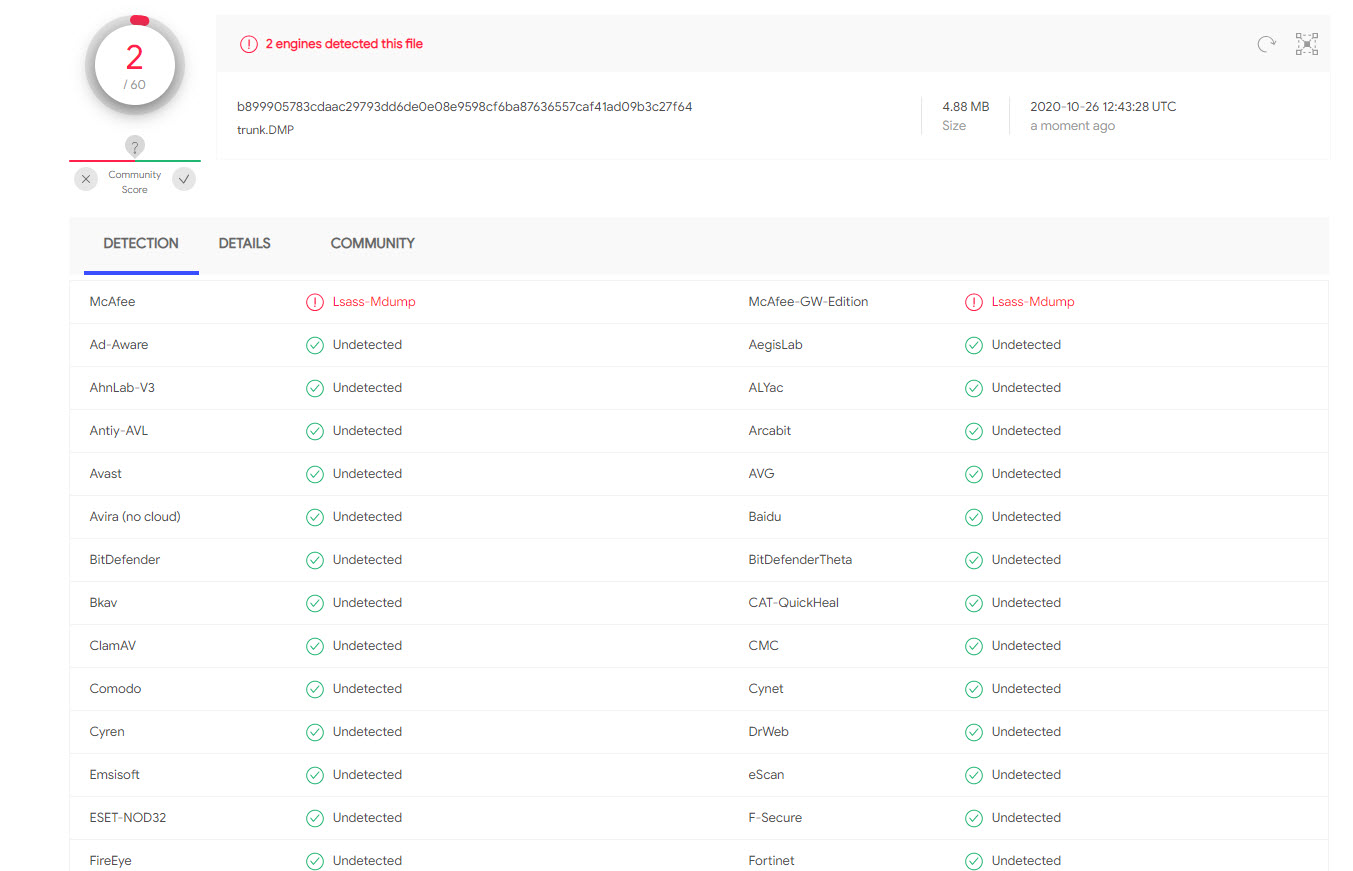Click the green check icon for AVG
This screenshot has width=1353, height=871.
[x=974, y=474]
